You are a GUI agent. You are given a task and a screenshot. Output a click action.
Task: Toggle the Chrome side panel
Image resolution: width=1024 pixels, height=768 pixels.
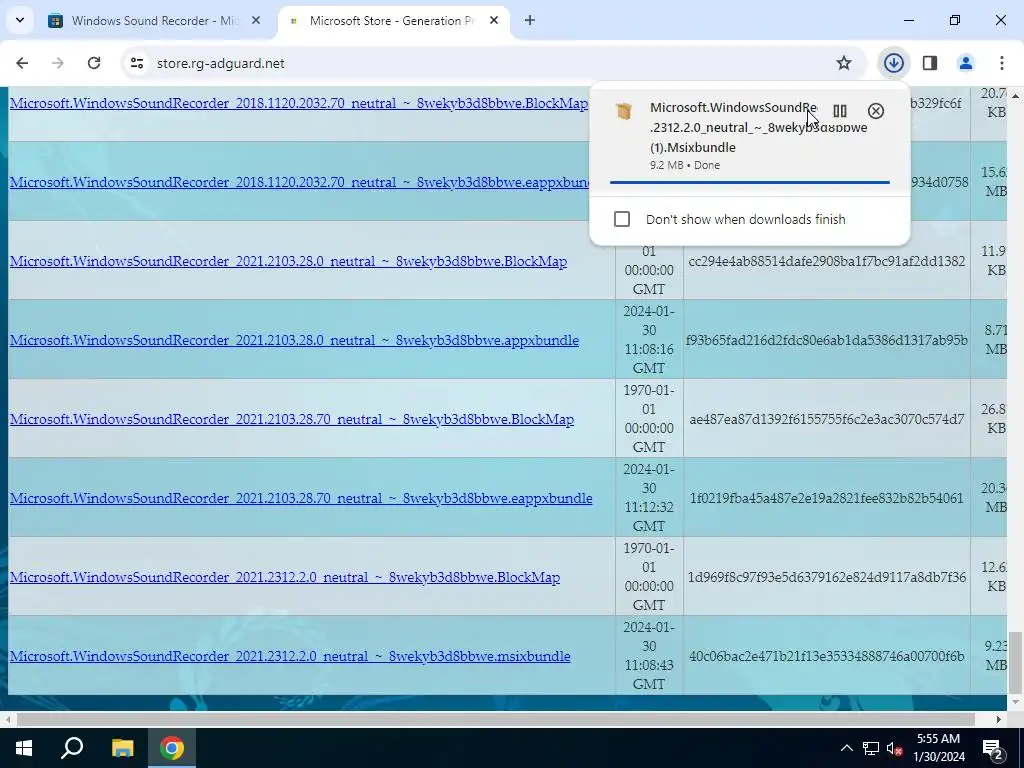coord(930,63)
